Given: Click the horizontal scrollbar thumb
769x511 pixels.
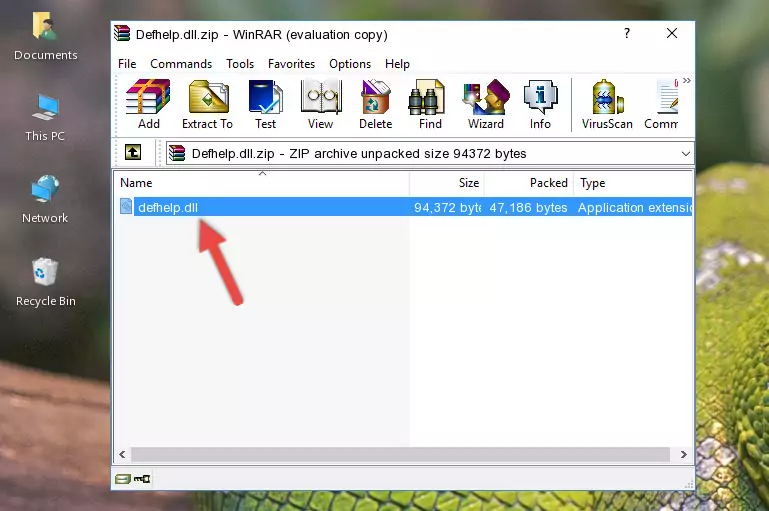Looking at the screenshot, I should pos(400,455).
